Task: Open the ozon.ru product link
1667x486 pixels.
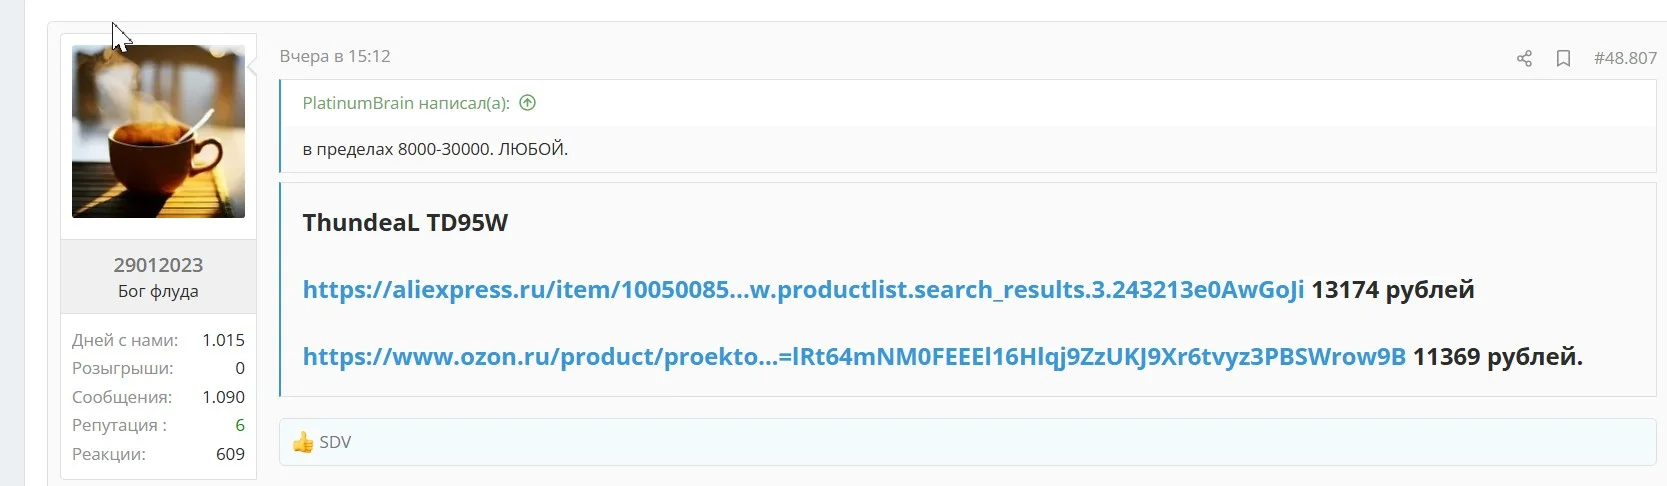Action: [x=854, y=356]
